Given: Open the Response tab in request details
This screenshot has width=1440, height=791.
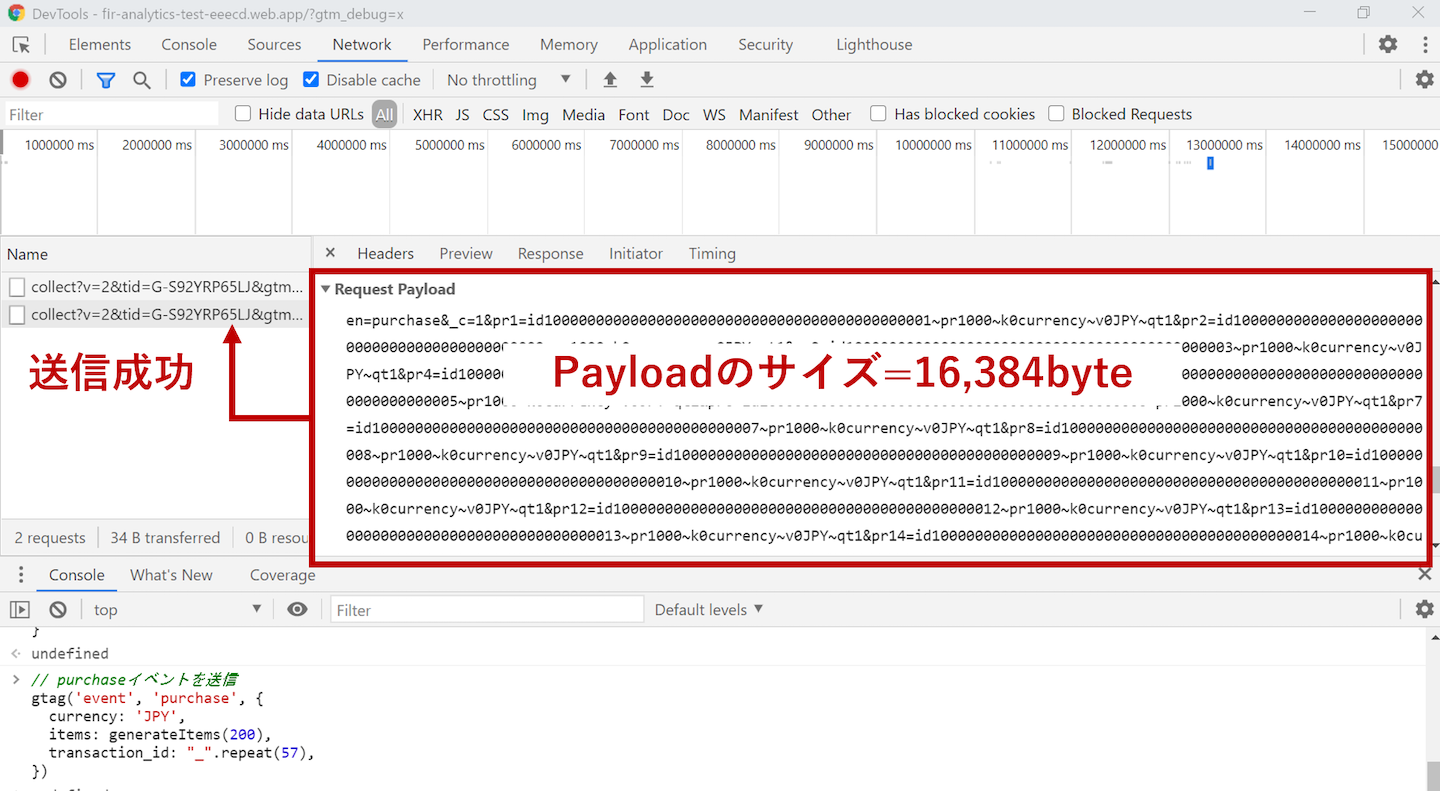Looking at the screenshot, I should [x=550, y=254].
